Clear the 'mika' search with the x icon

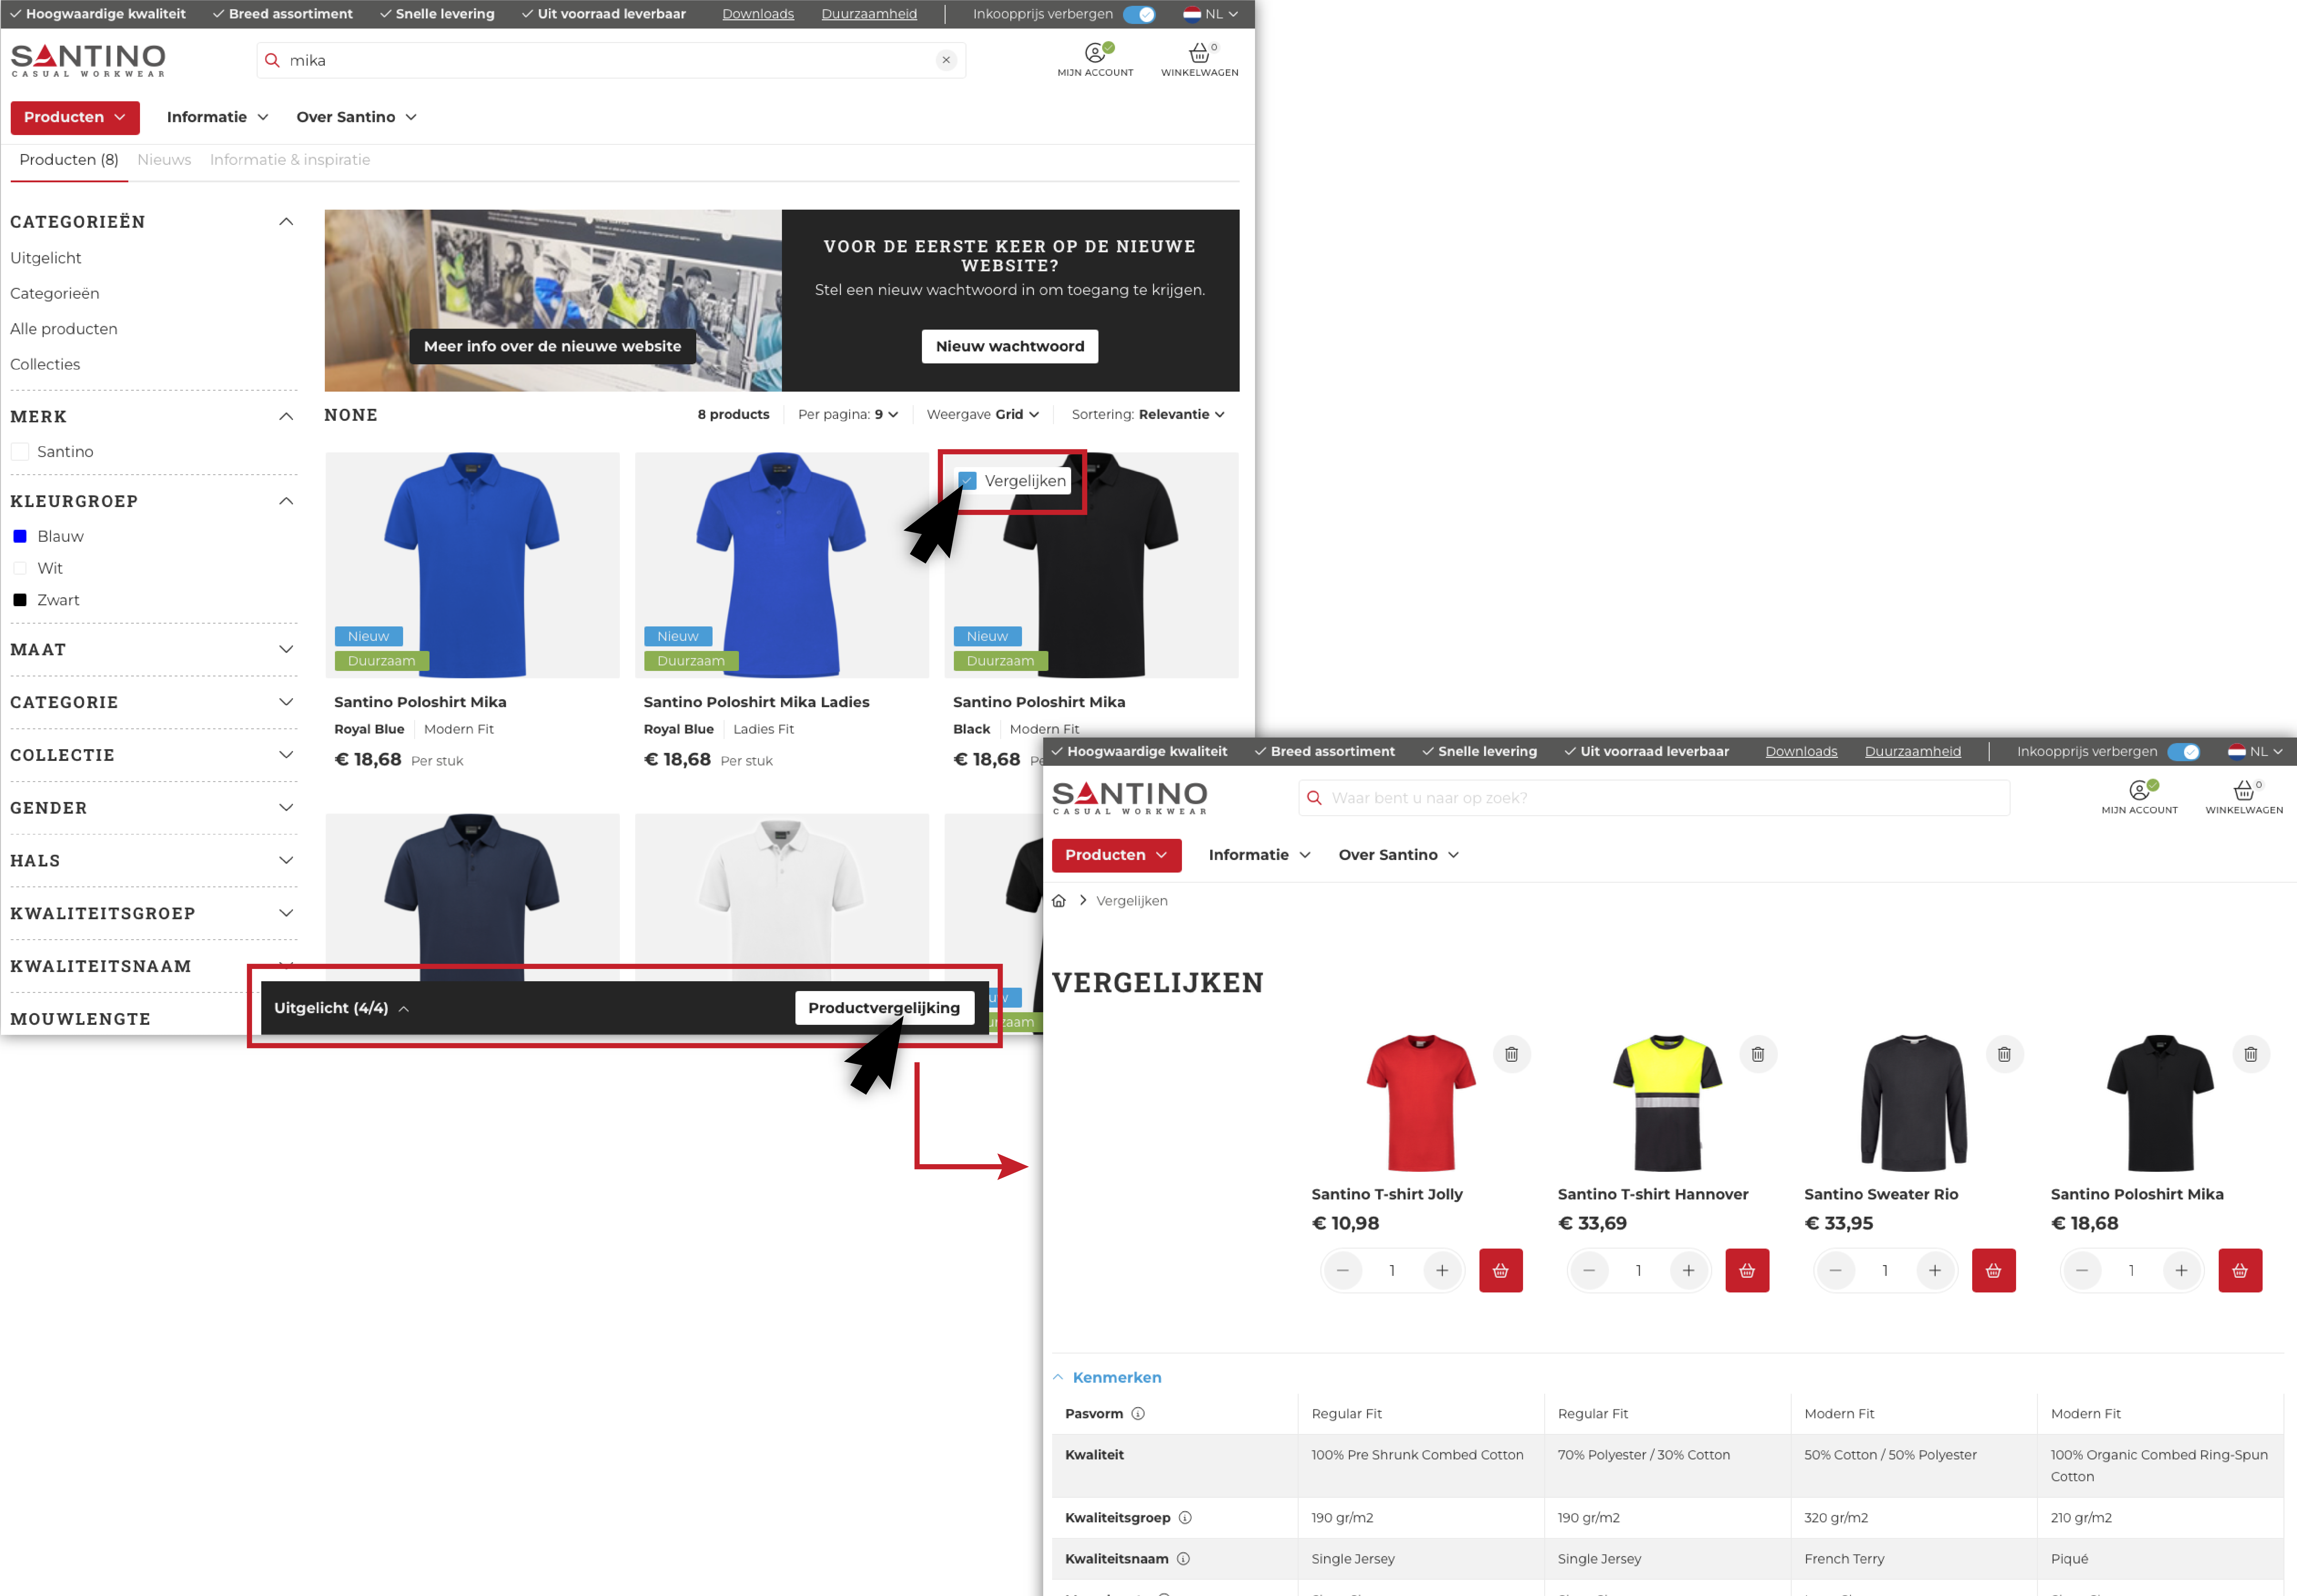coord(946,60)
